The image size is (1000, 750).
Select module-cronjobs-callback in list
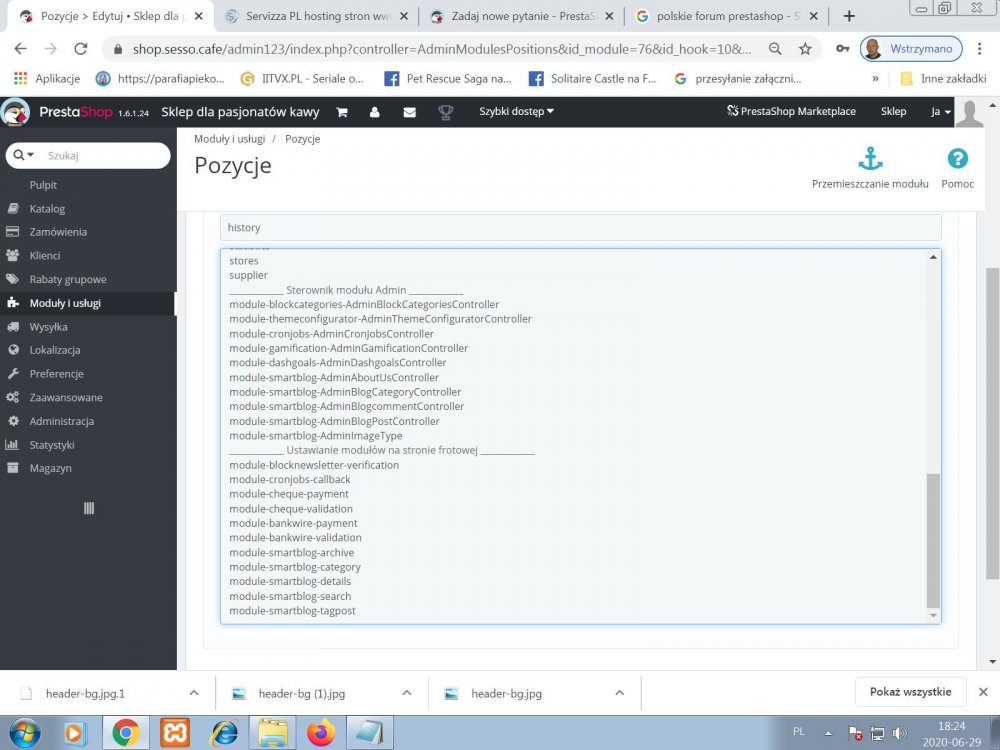[290, 480]
